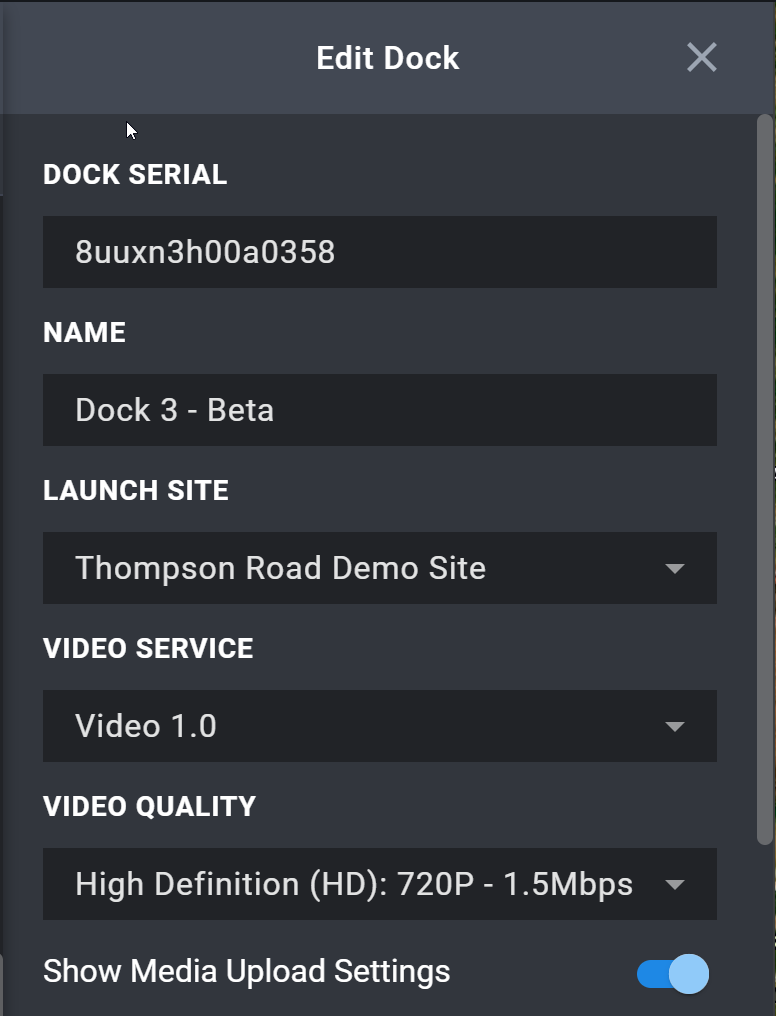Click the X icon in the header
This screenshot has height=1016, width=776.
[701, 57]
